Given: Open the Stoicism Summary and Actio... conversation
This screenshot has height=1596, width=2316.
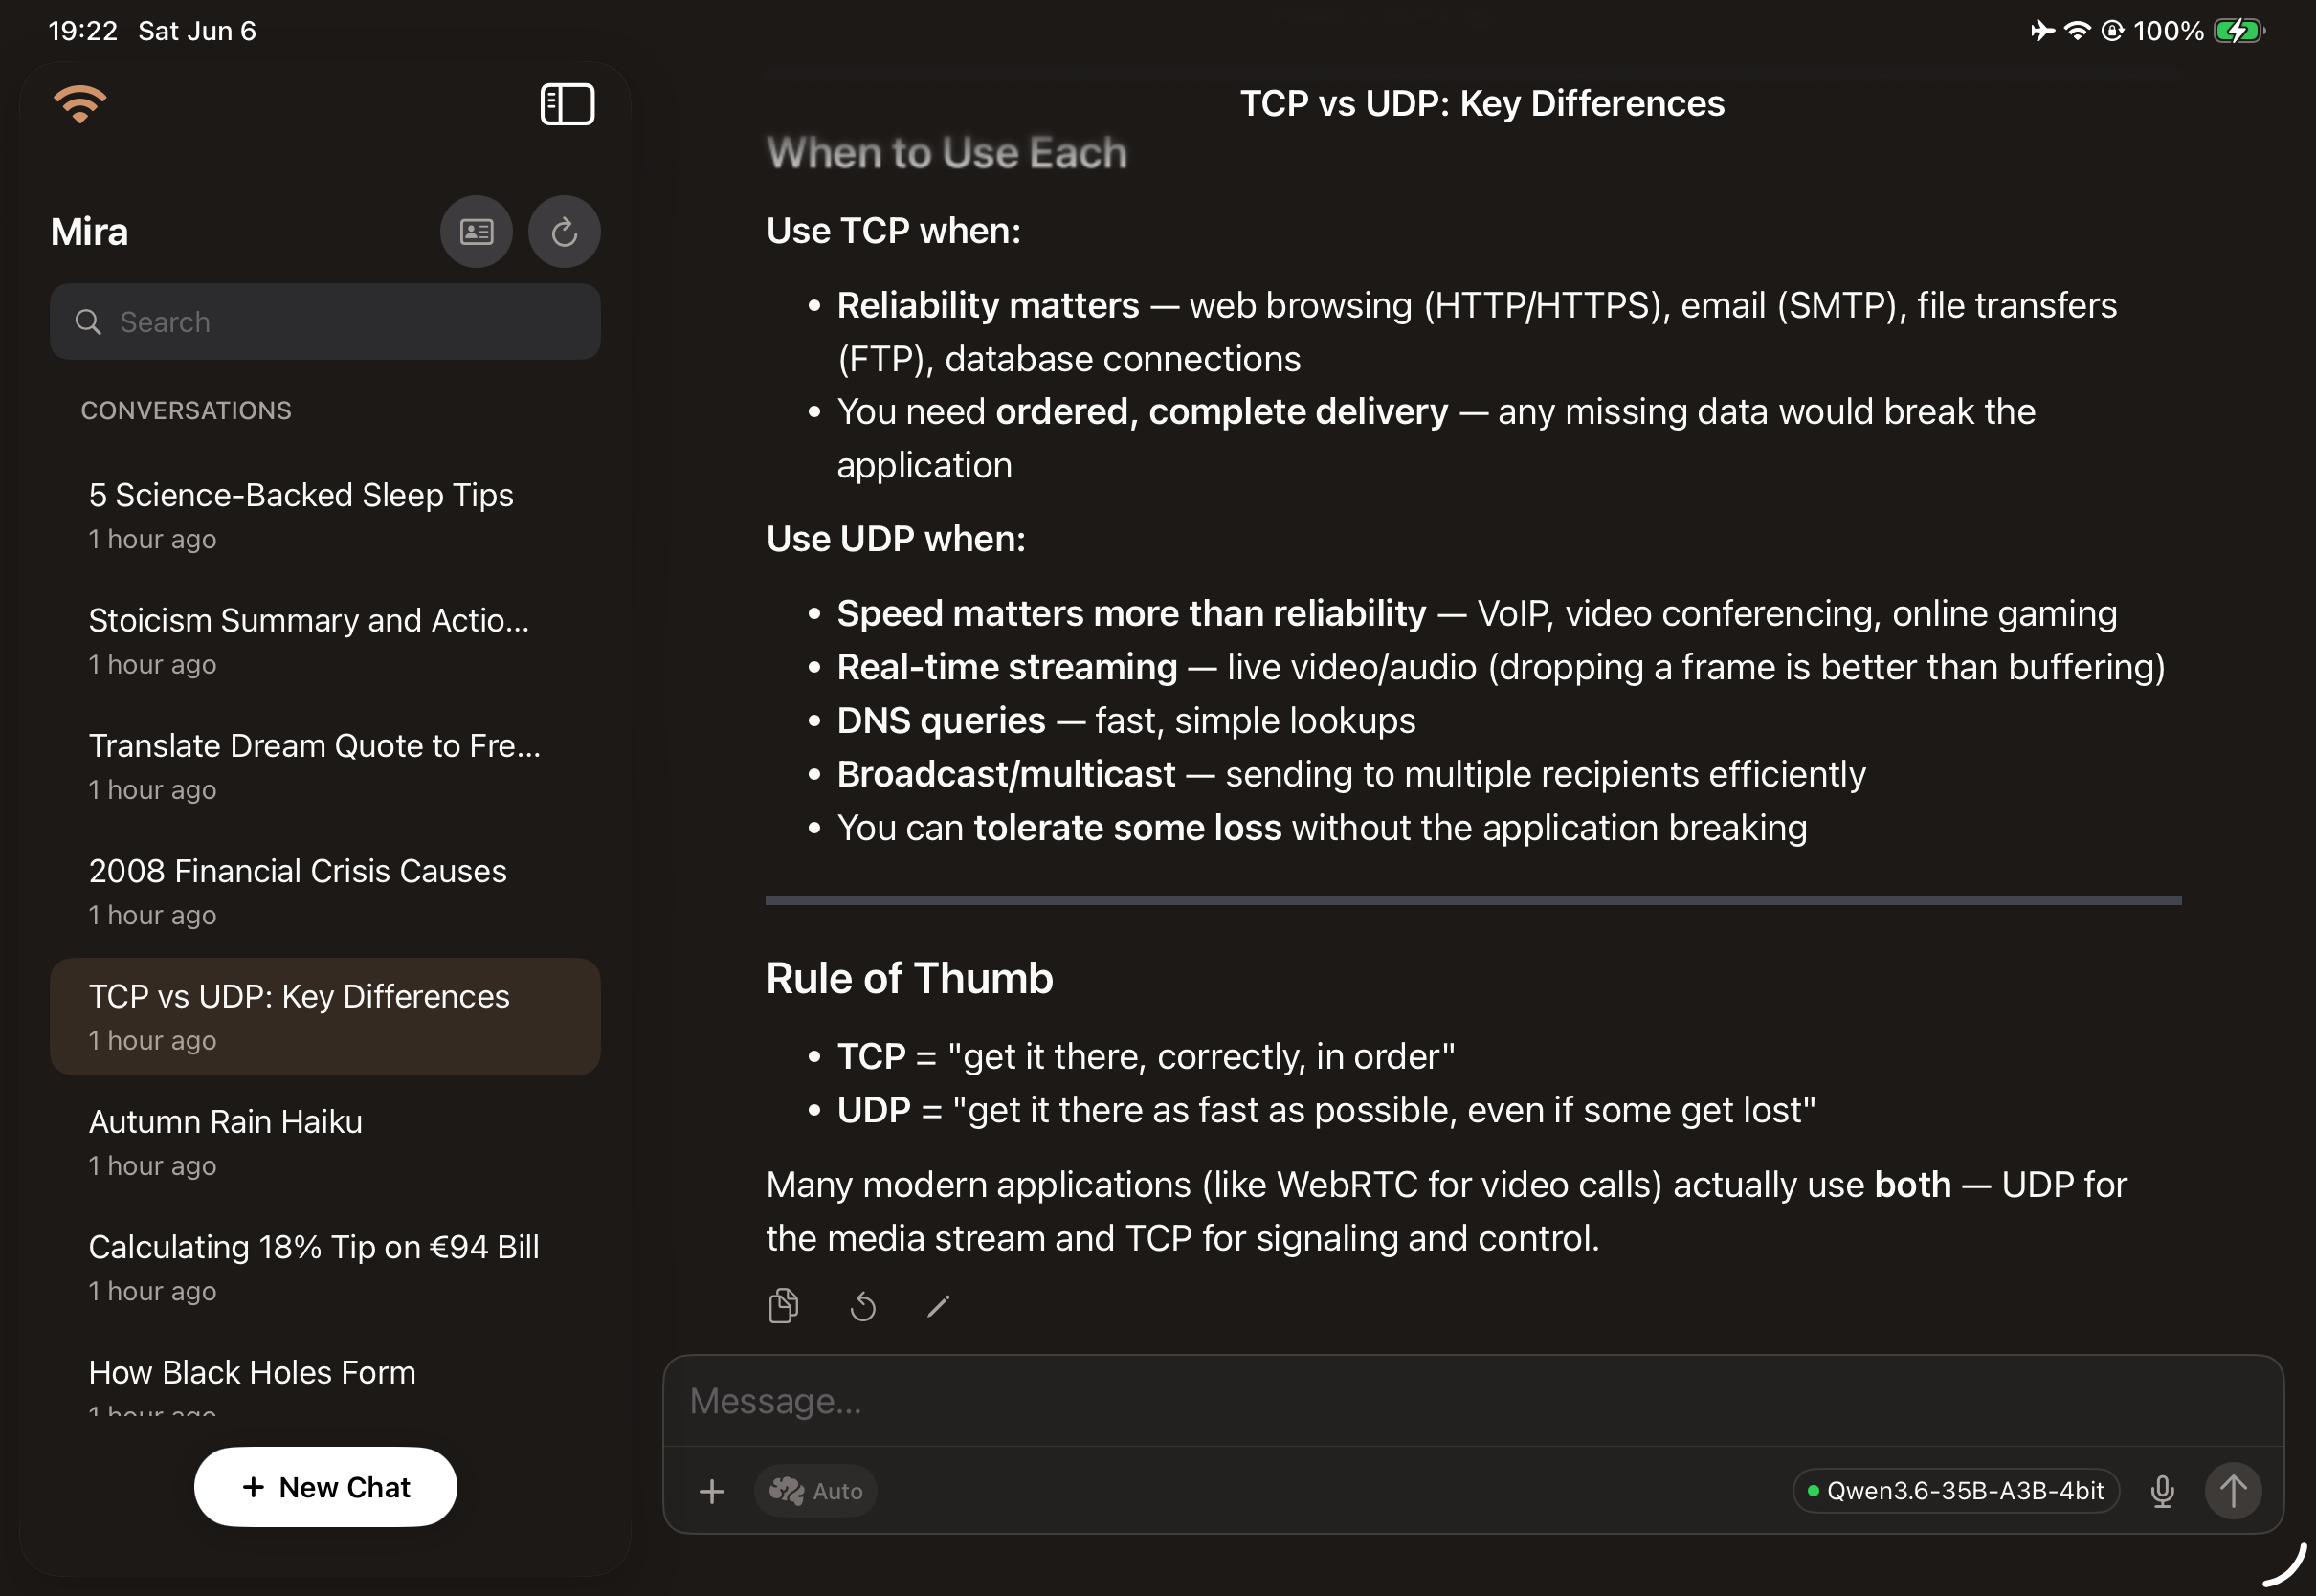Looking at the screenshot, I should tap(325, 641).
